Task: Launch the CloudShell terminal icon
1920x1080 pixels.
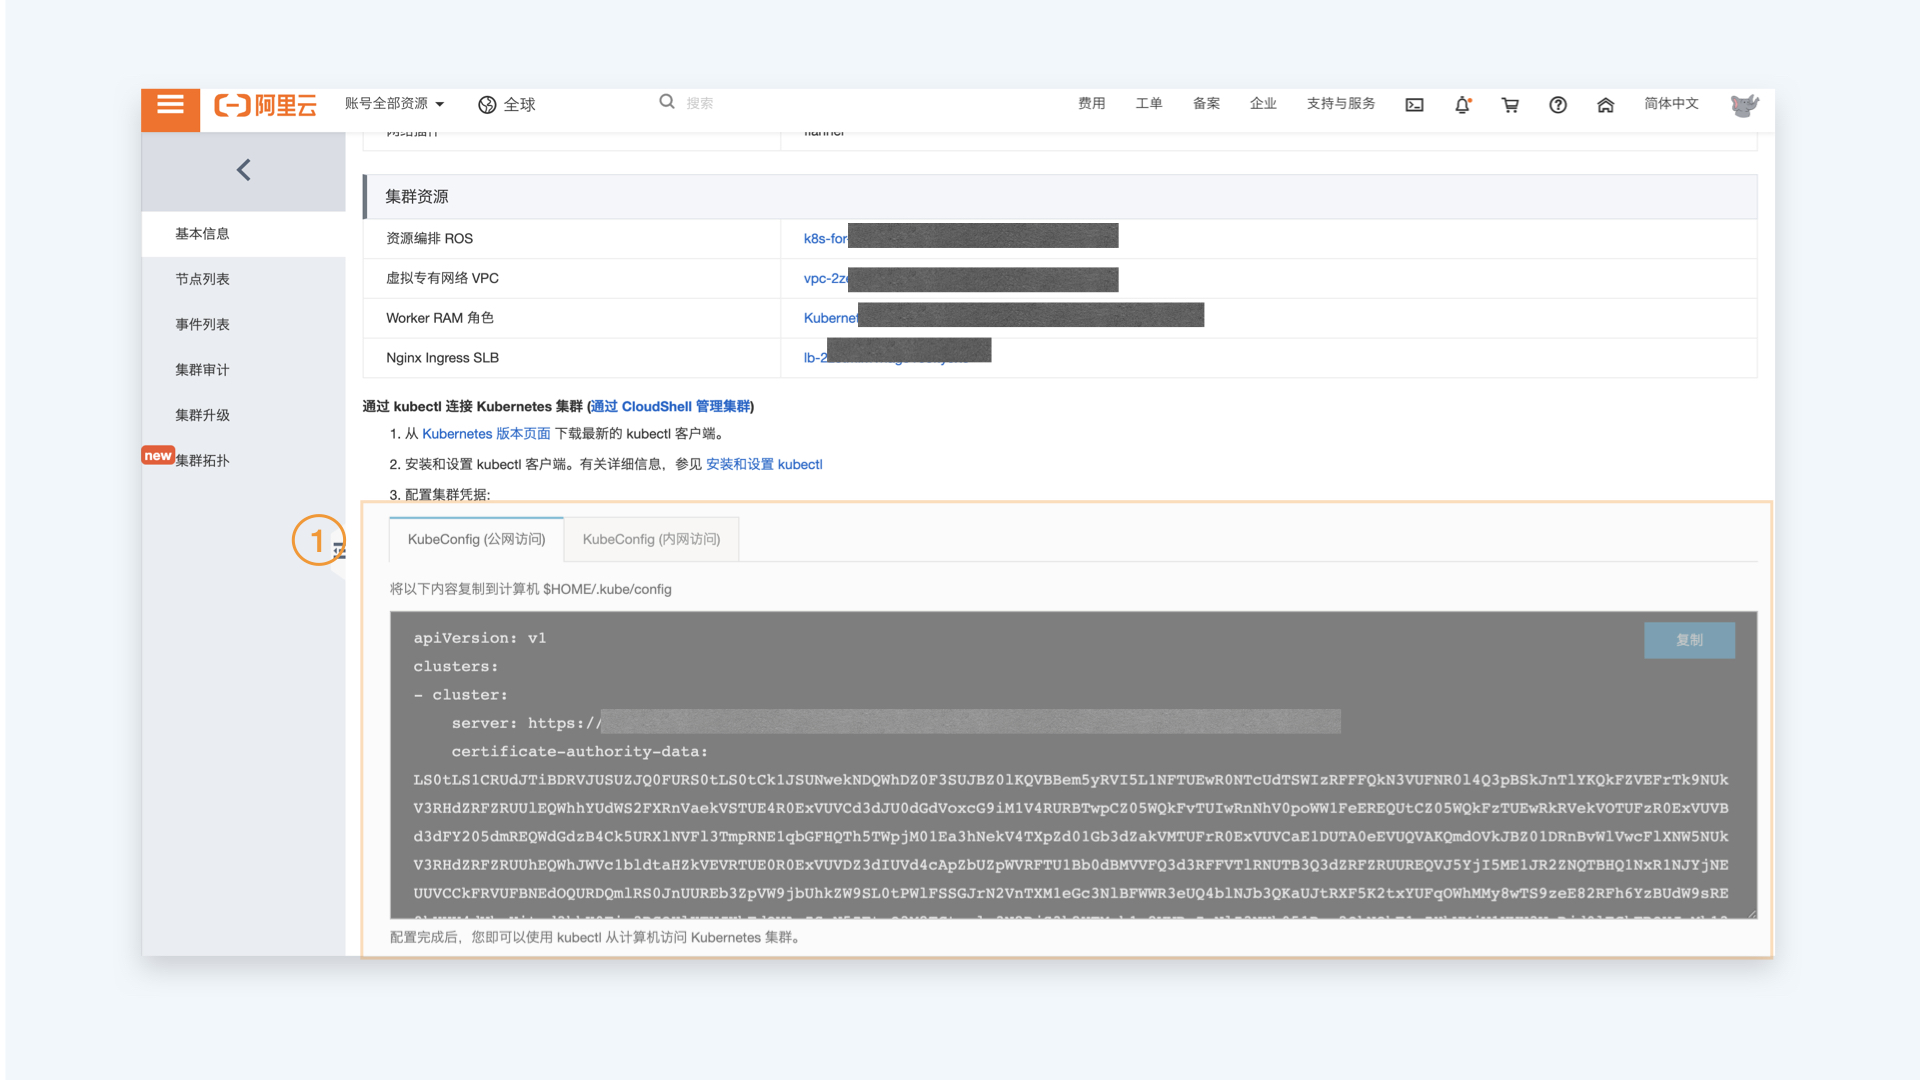Action: (x=1414, y=105)
